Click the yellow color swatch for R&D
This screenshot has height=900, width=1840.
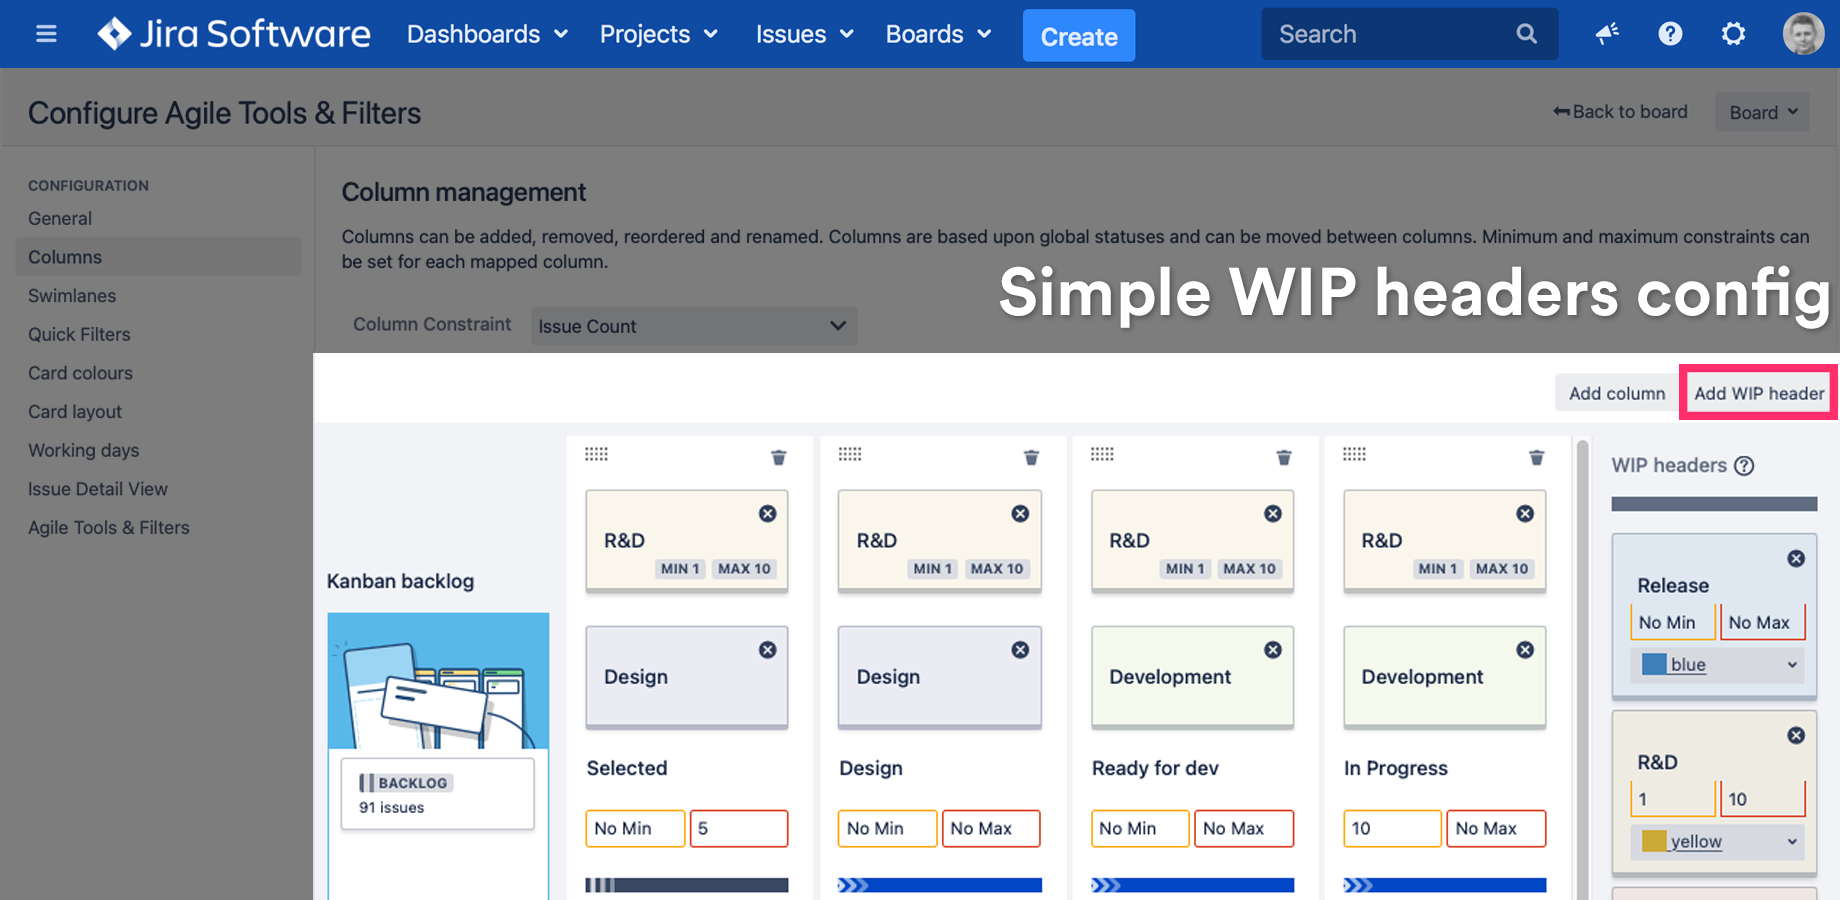pos(1654,842)
